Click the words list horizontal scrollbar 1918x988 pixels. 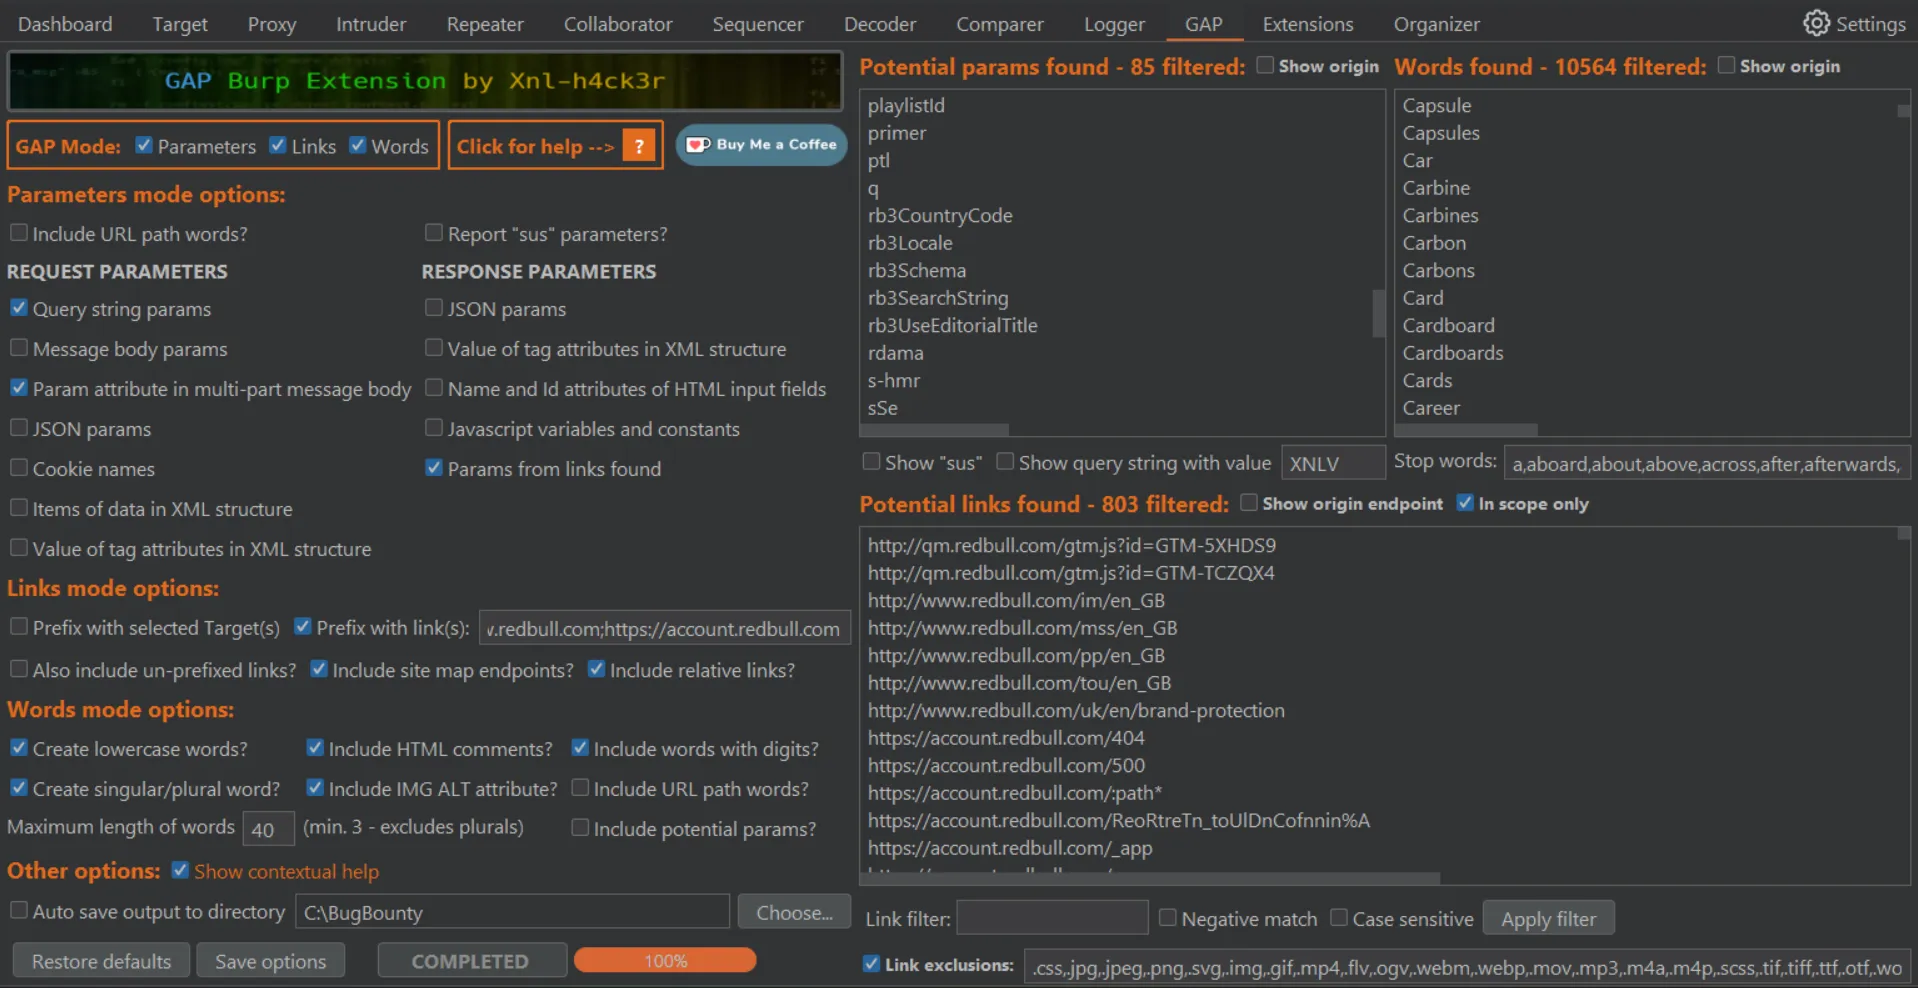click(x=1466, y=430)
